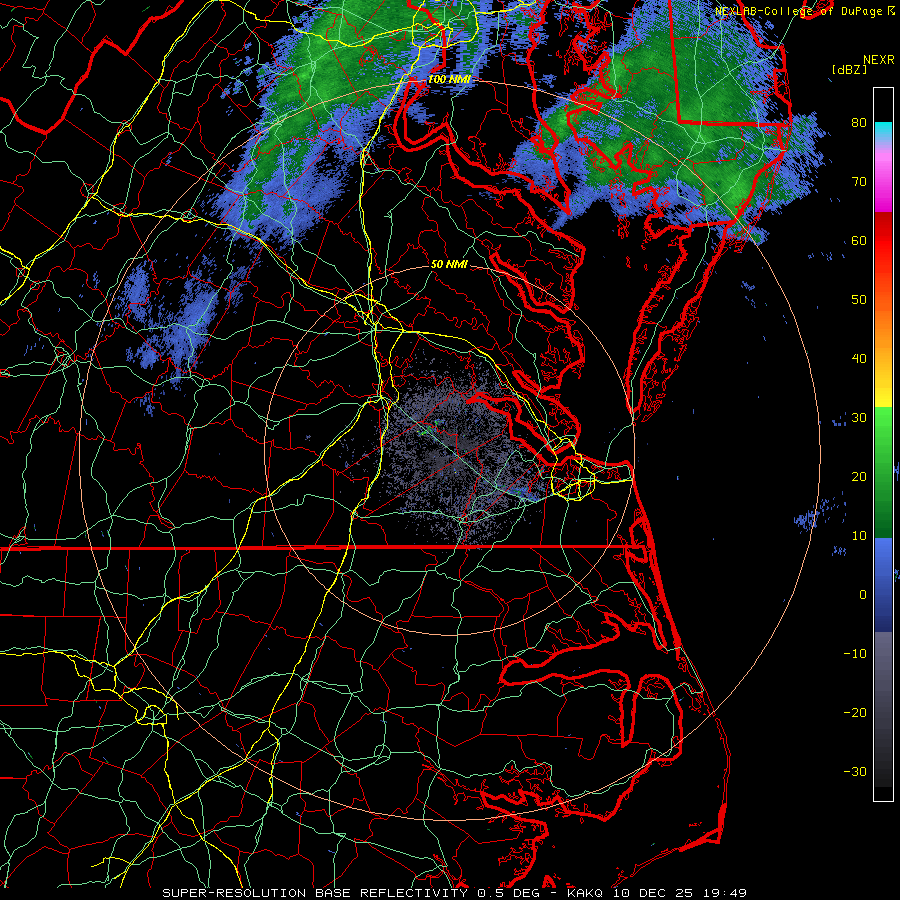Click the -20 value on the dBZ scale
Screen dimensions: 900x900
pyautogui.click(x=855, y=713)
